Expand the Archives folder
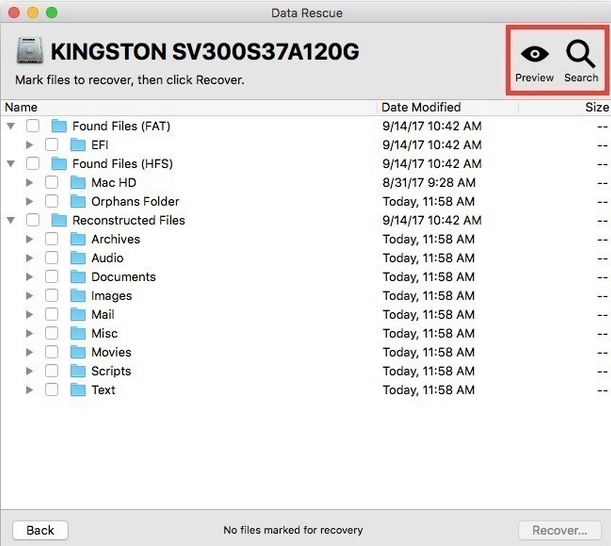 pos(29,239)
